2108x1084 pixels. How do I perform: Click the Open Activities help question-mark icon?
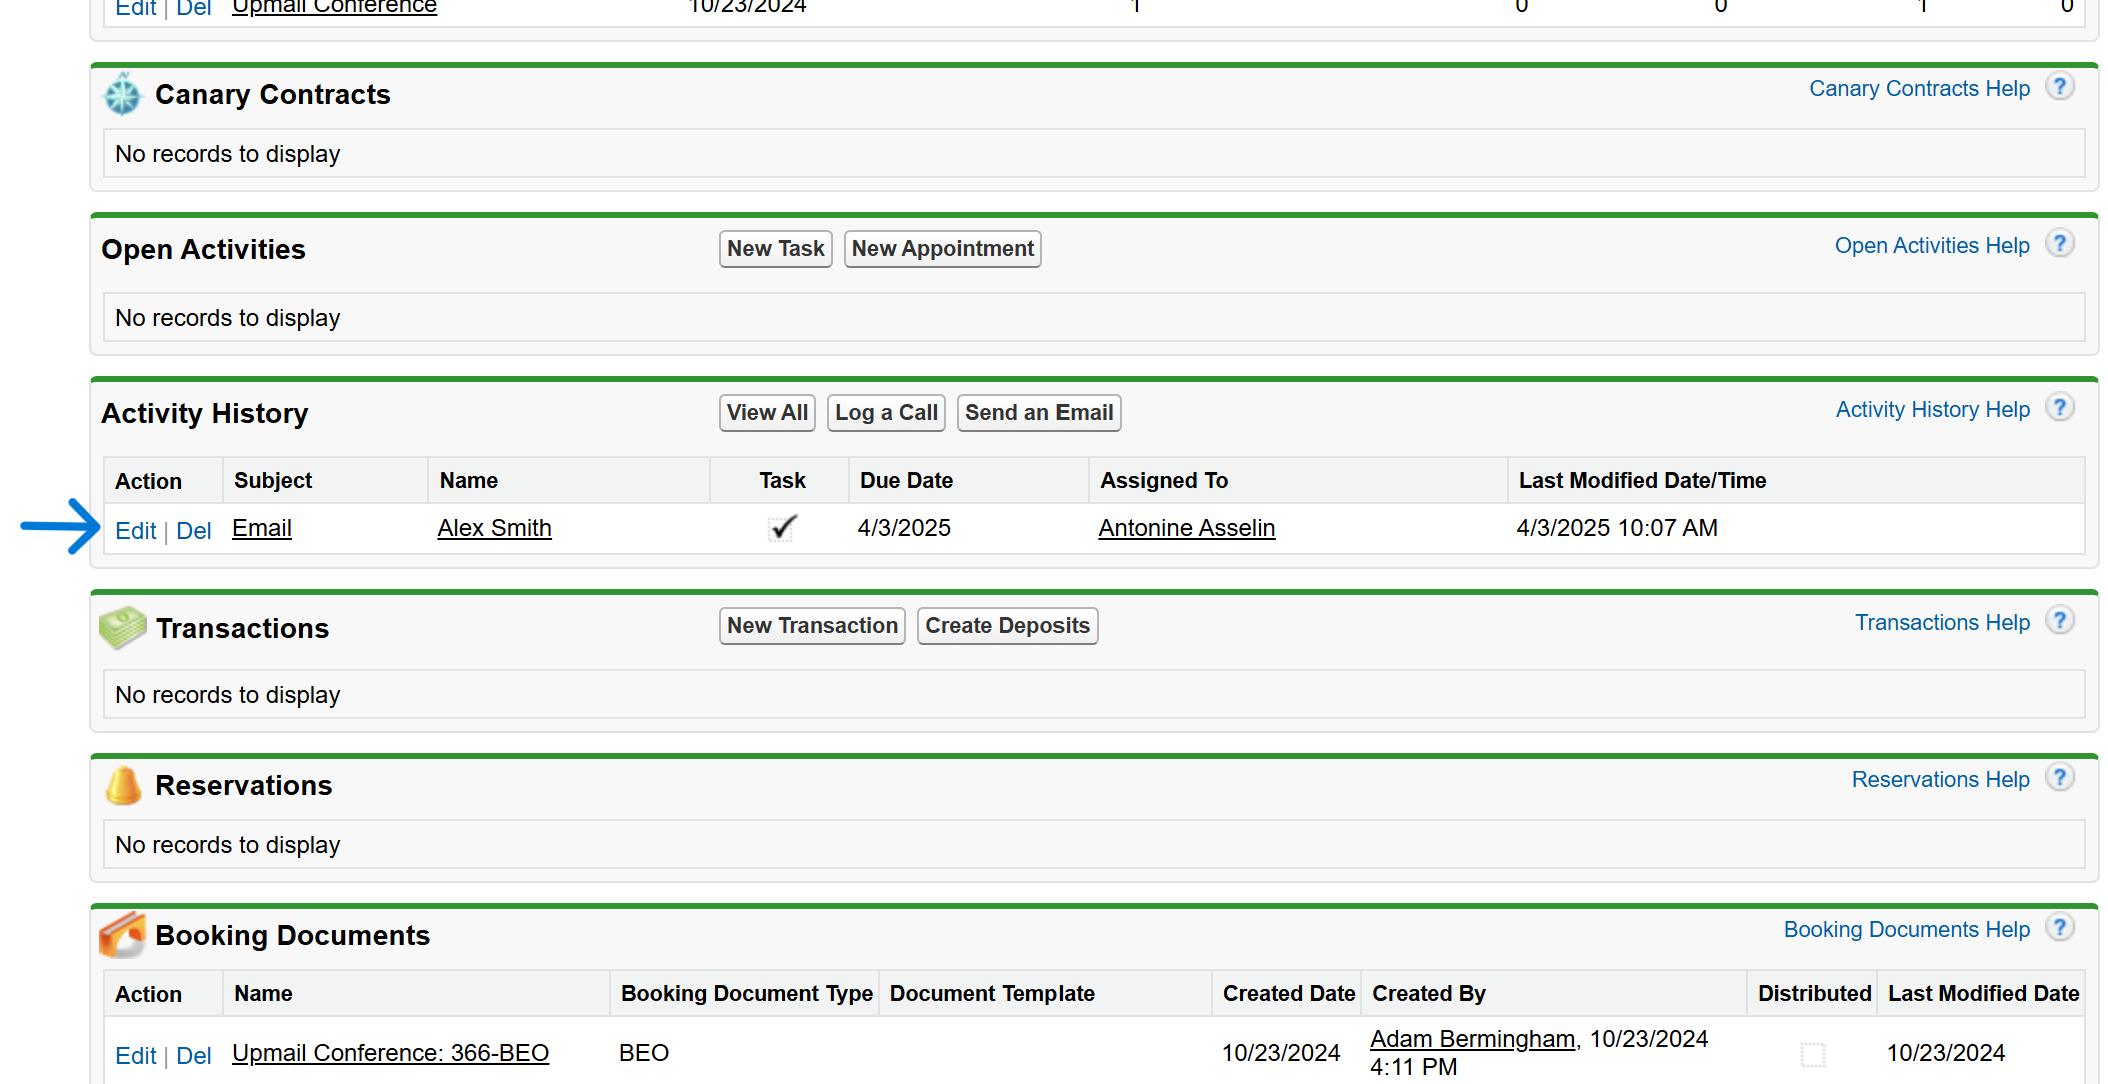coord(2059,244)
